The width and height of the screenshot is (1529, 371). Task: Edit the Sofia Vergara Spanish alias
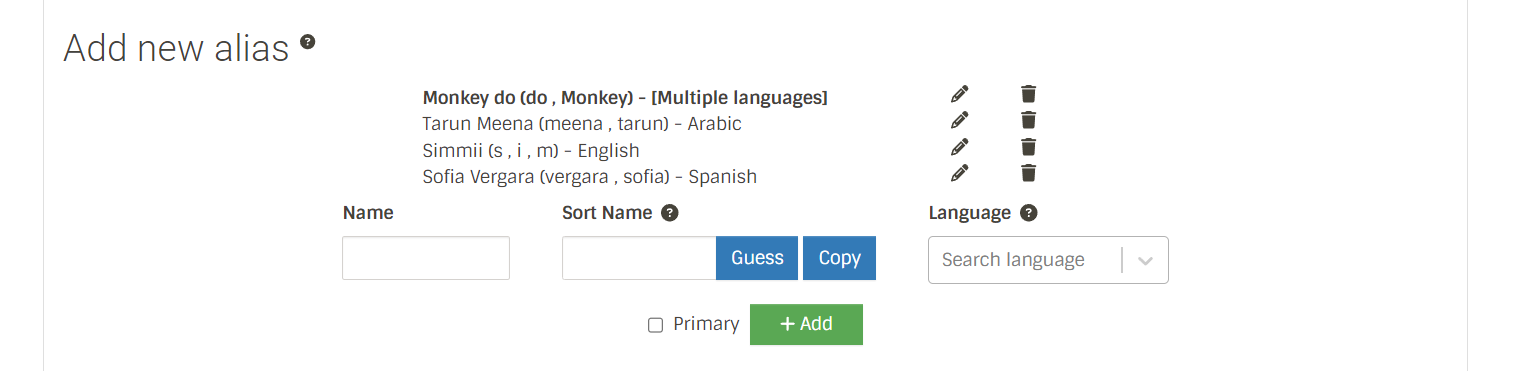960,173
